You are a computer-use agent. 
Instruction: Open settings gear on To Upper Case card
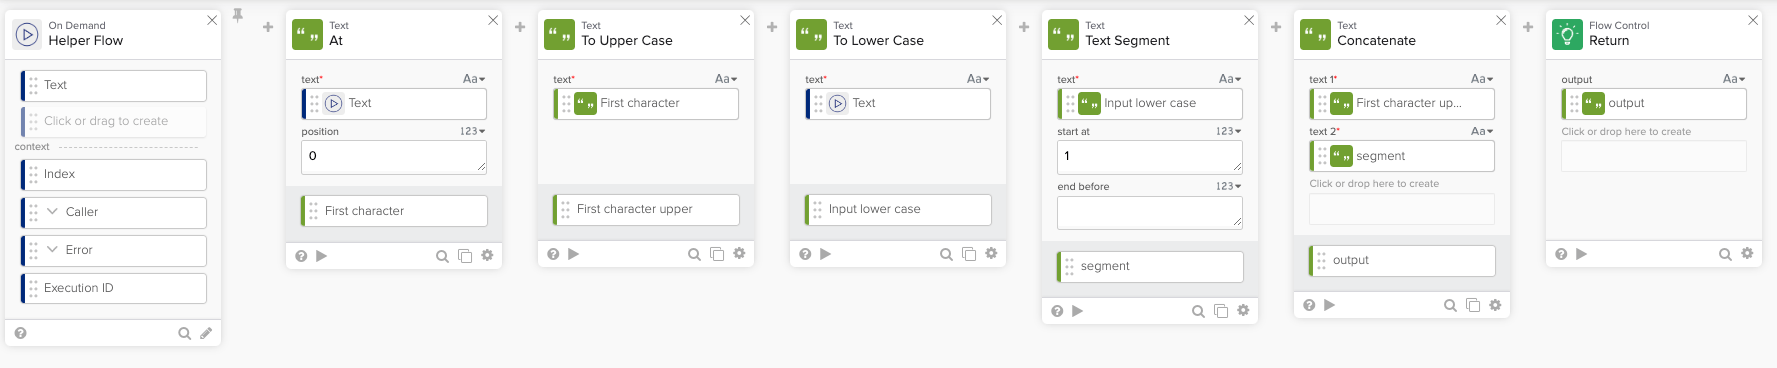(739, 254)
